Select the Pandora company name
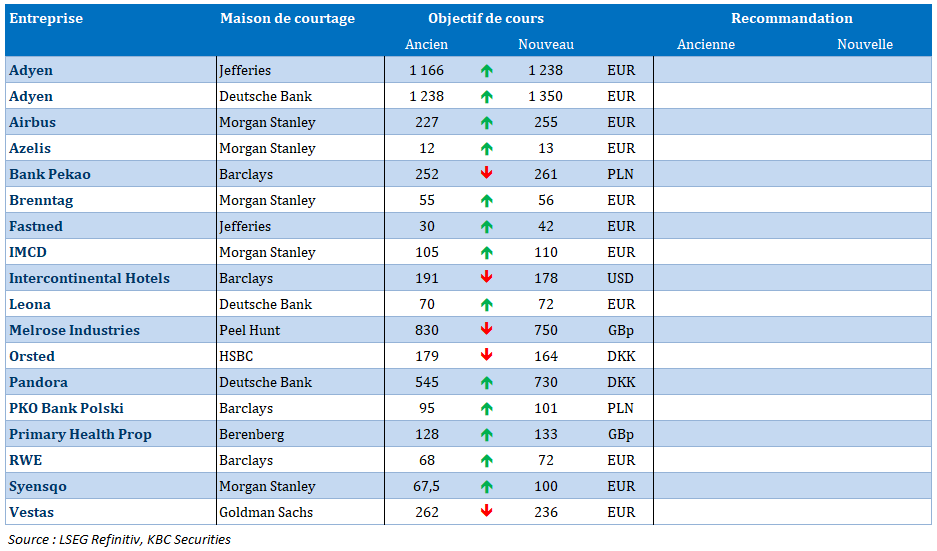The height and width of the screenshot is (551, 937). click(x=38, y=382)
